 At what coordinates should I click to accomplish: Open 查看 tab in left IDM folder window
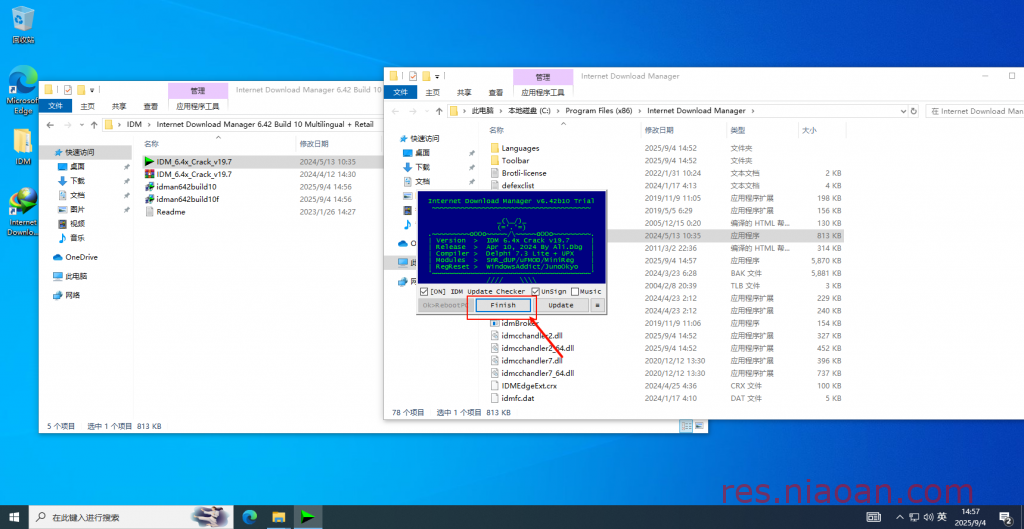pyautogui.click(x=151, y=106)
